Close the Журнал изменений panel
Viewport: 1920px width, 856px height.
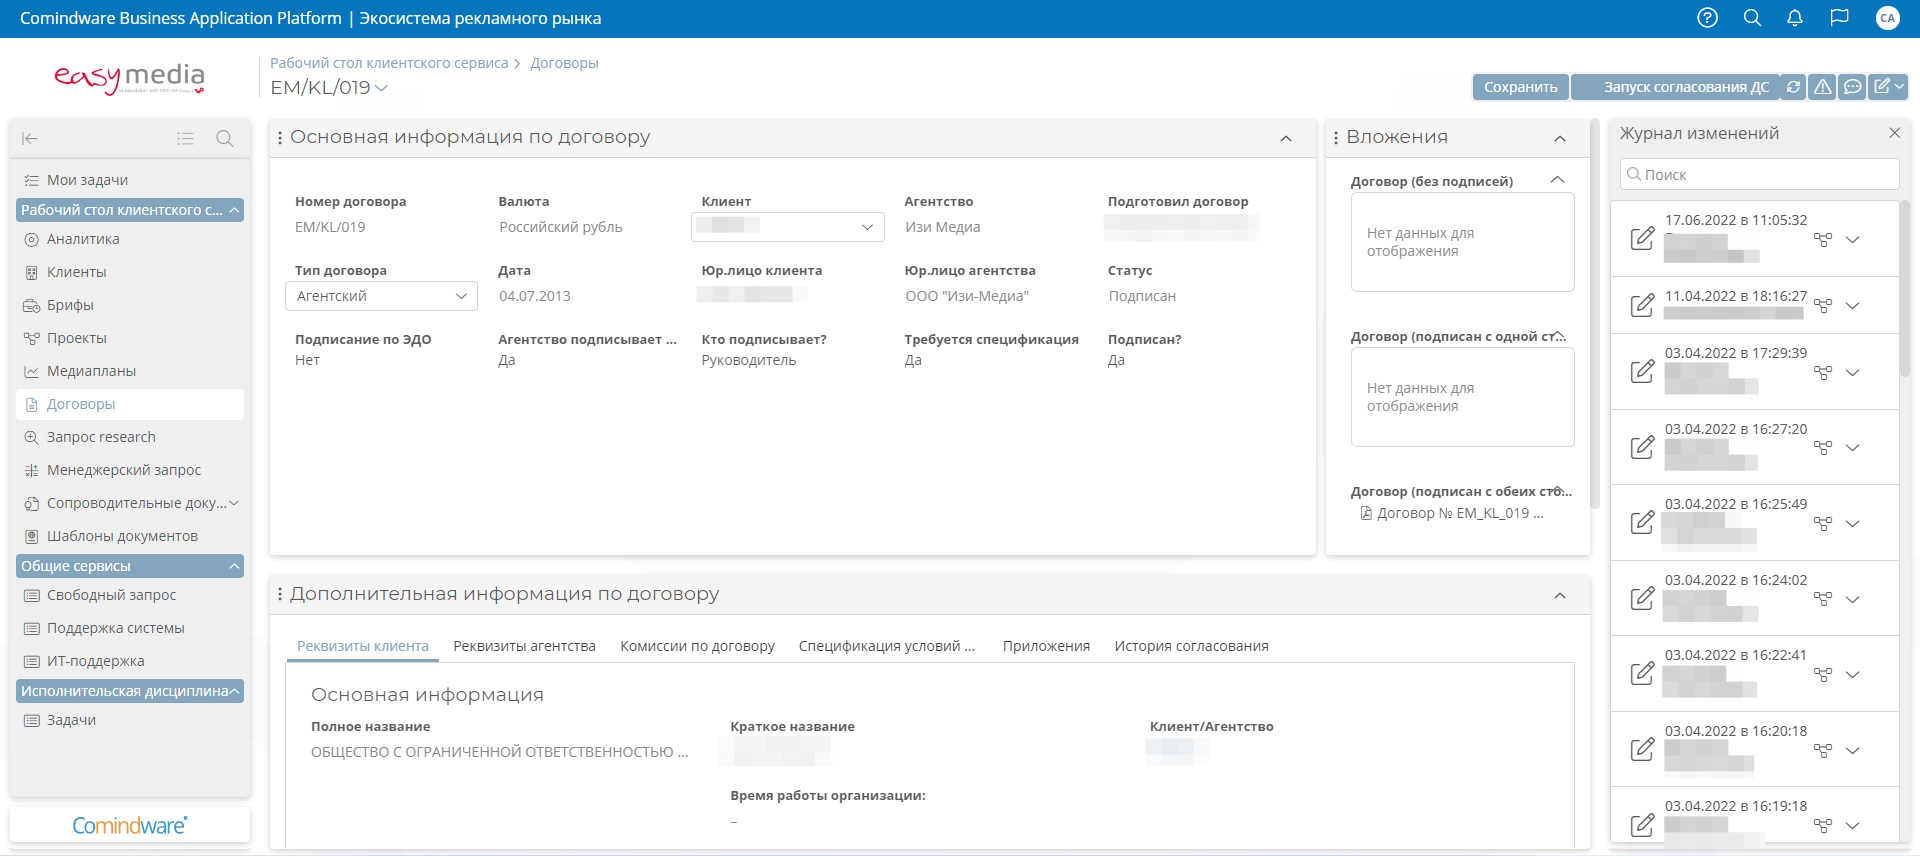(x=1894, y=133)
